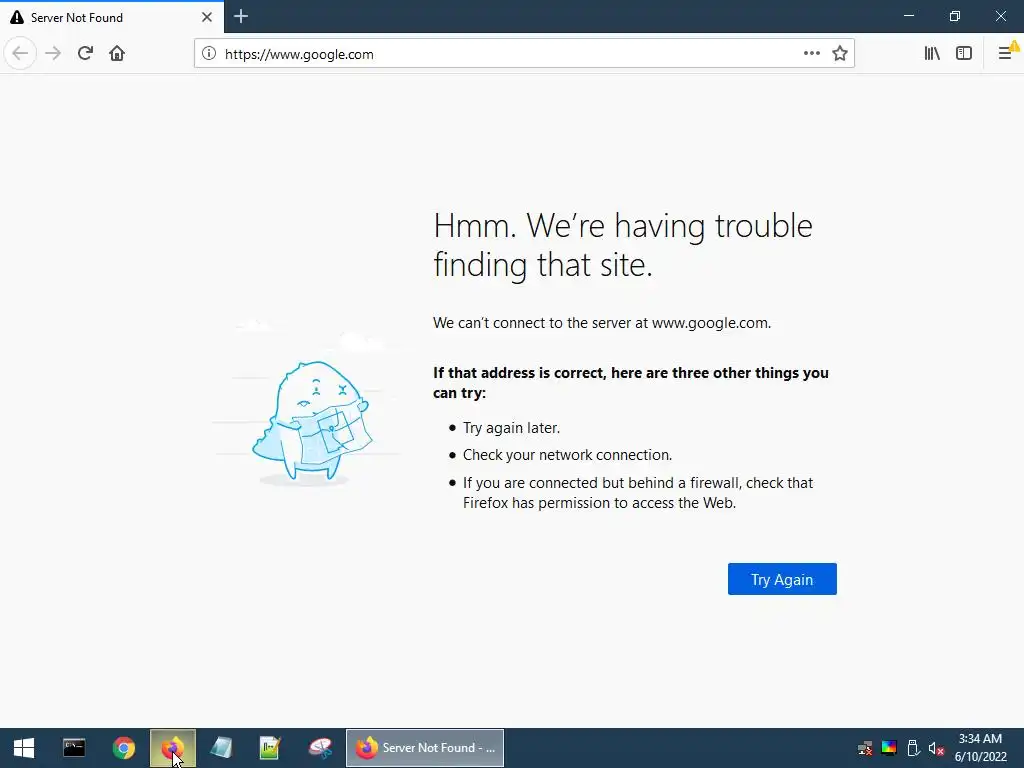Click the USB safely remove tray icon
This screenshot has width=1024, height=768.
tap(913, 748)
